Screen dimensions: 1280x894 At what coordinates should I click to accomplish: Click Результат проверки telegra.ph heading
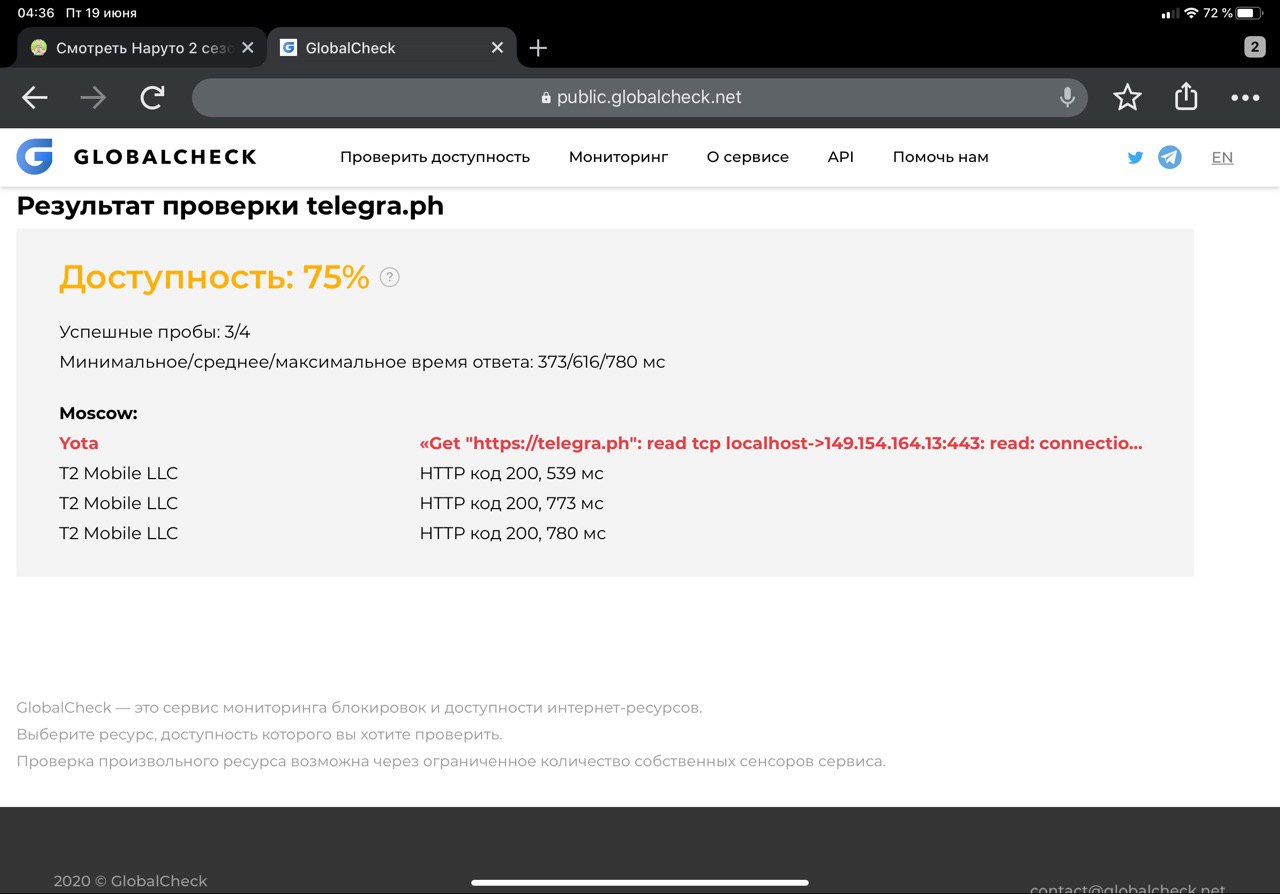[230, 206]
